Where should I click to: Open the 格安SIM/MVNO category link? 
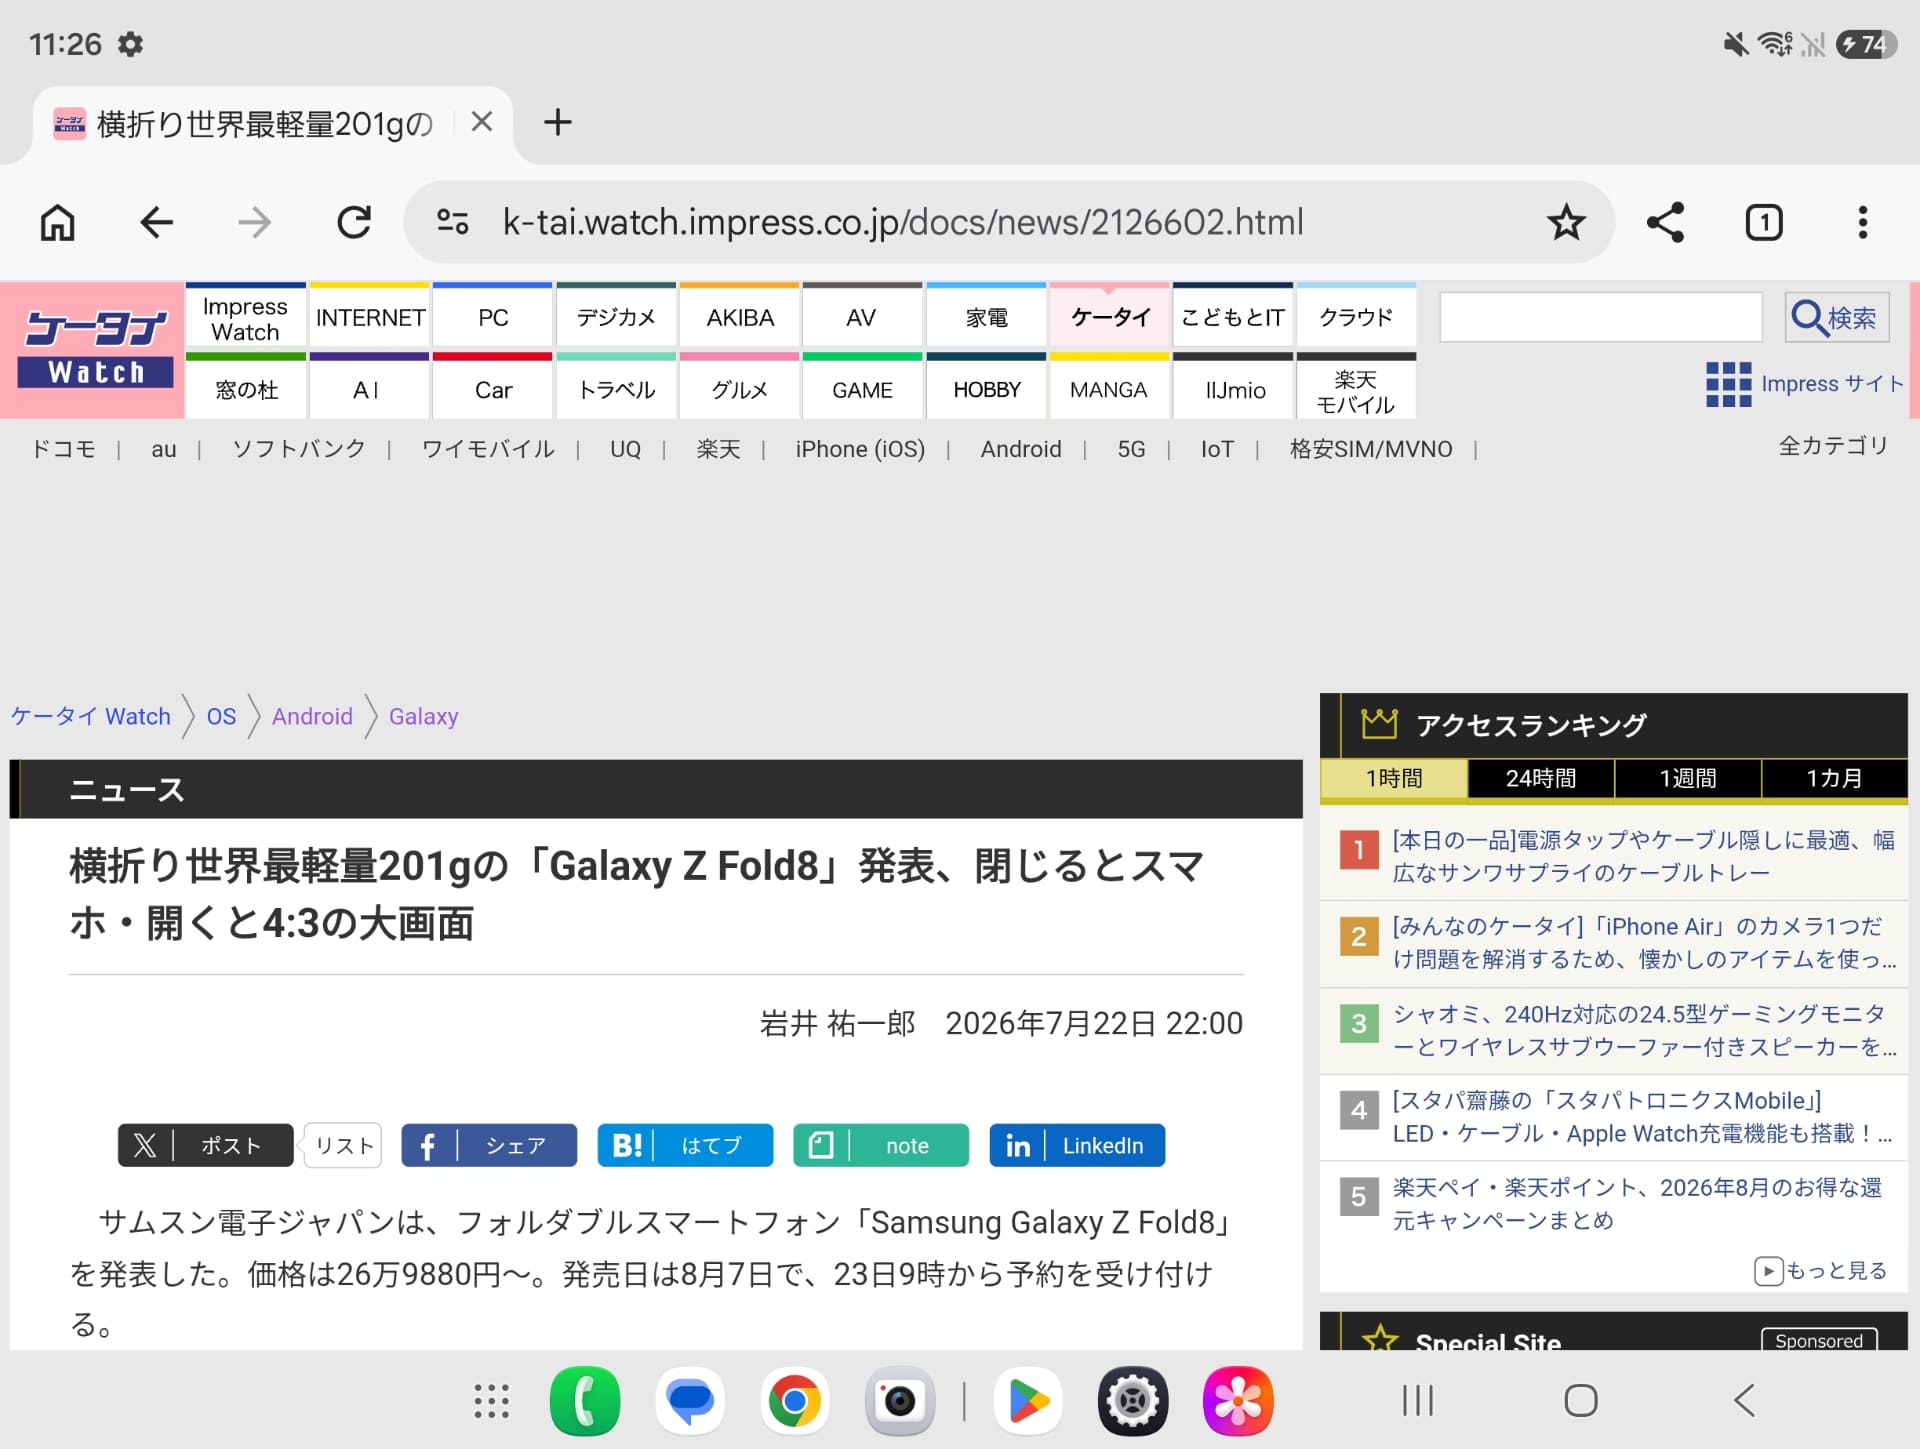[x=1371, y=449]
